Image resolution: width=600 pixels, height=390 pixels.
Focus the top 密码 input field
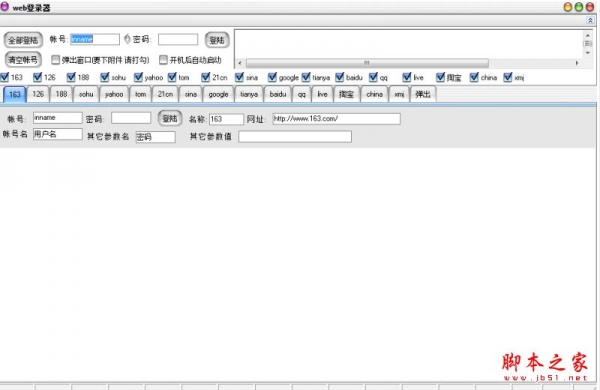click(178, 39)
